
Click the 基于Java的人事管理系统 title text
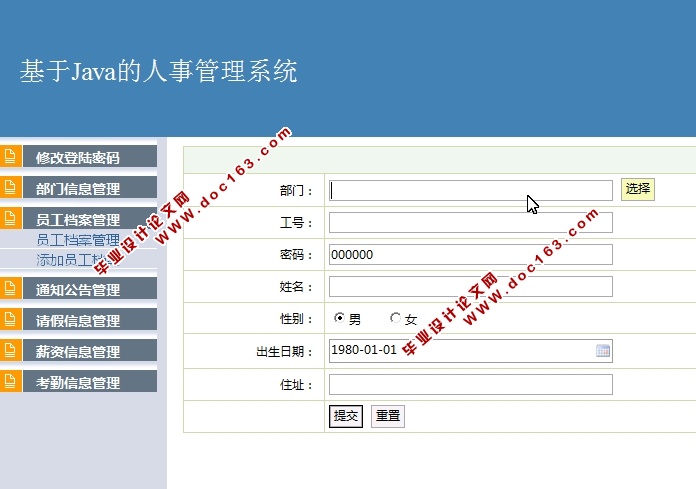tap(158, 71)
